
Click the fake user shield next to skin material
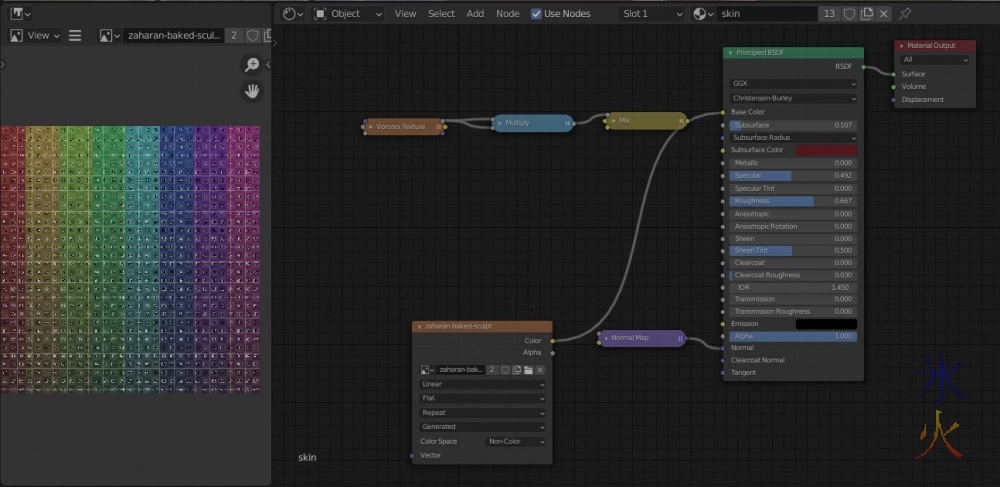850,14
